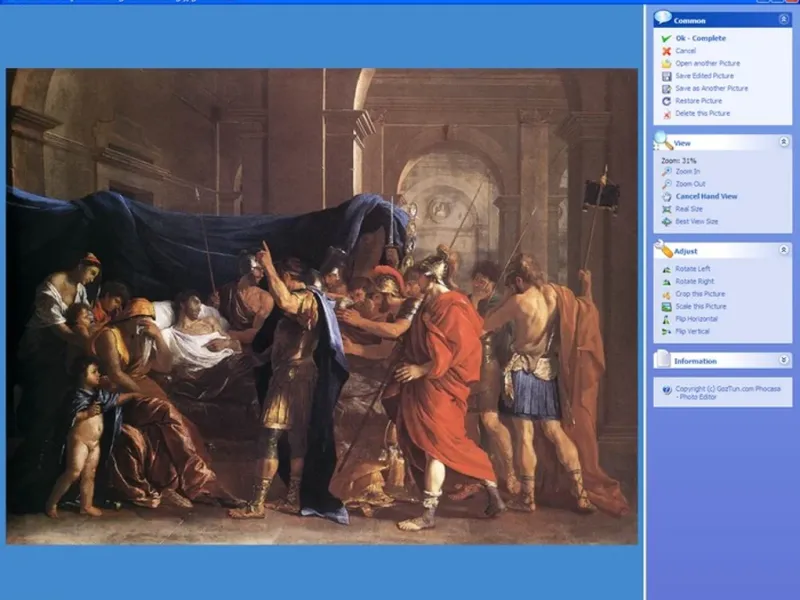This screenshot has height=600, width=800.
Task: Select Ok - Complete link
Action: coord(701,38)
